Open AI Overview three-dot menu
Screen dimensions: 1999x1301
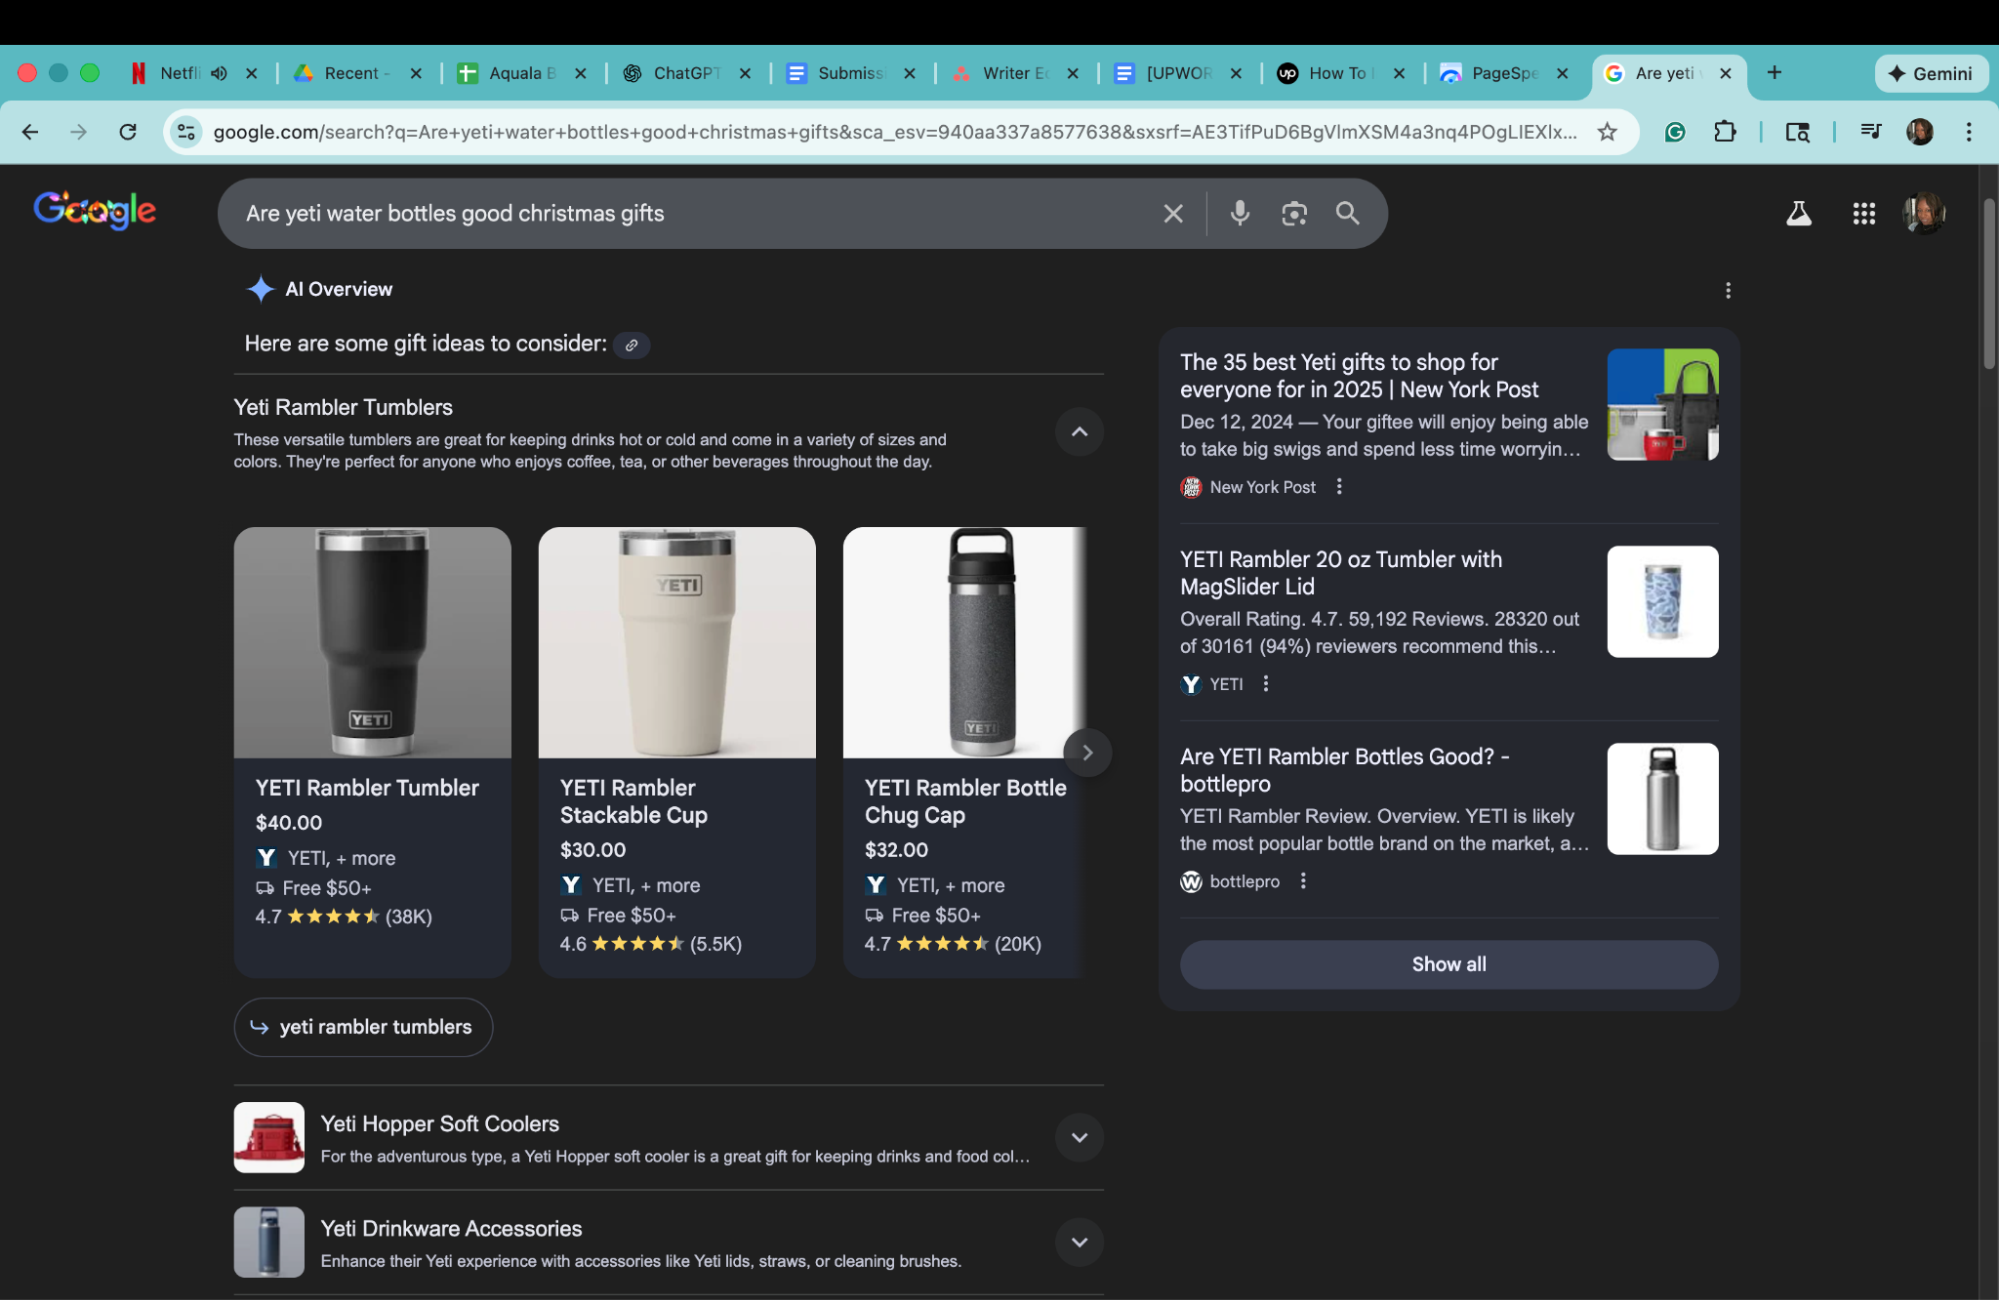[1728, 290]
